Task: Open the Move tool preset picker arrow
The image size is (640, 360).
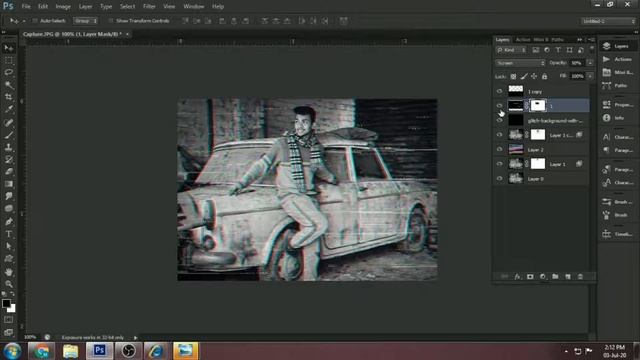Action: pos(24,21)
